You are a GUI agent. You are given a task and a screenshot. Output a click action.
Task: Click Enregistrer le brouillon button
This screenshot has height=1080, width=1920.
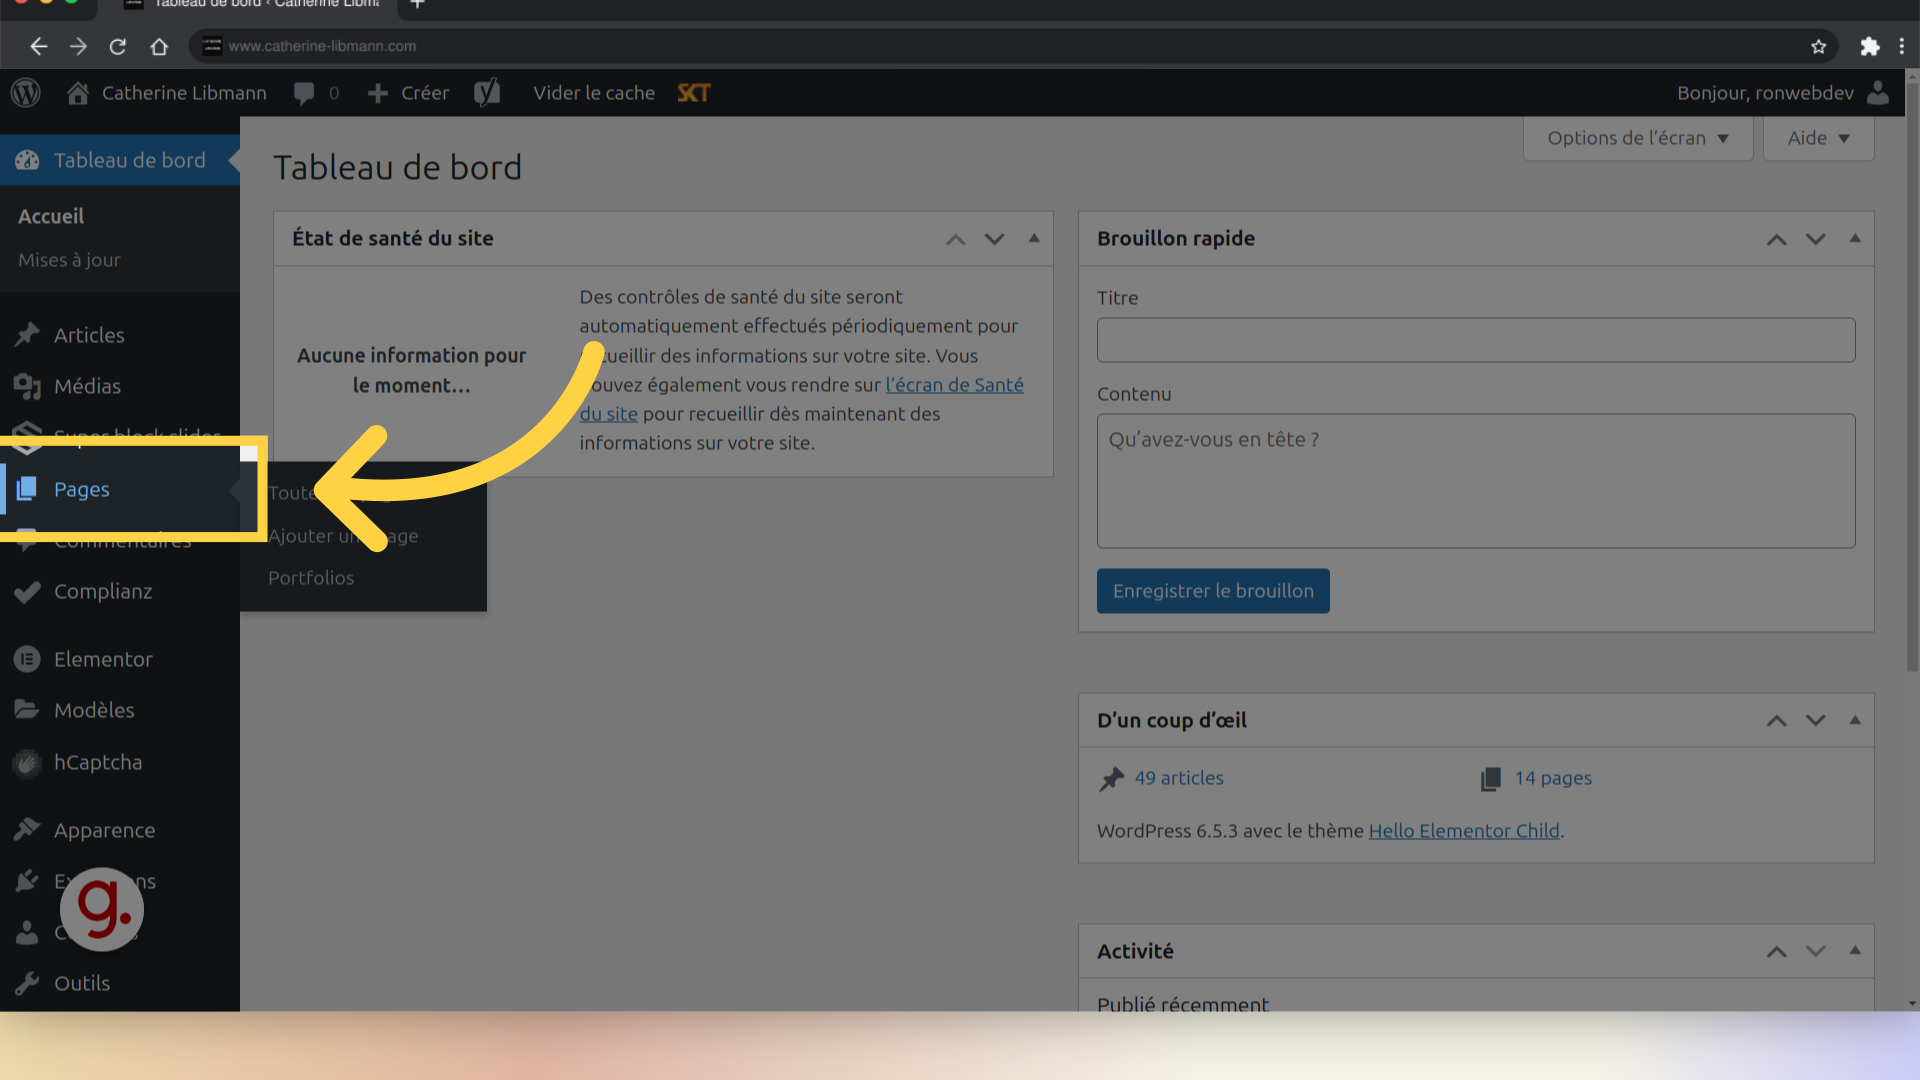point(1213,591)
